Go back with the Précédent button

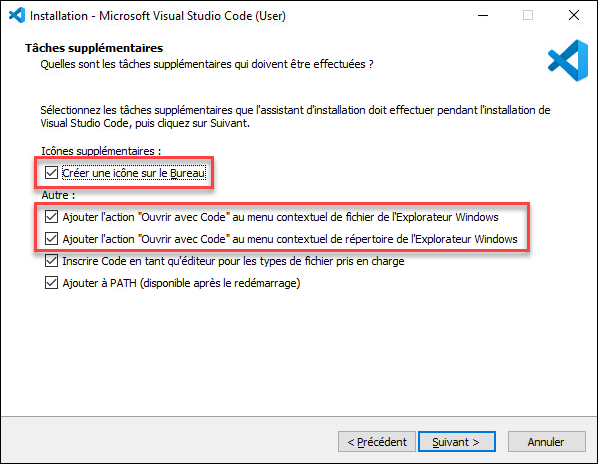[x=376, y=442]
